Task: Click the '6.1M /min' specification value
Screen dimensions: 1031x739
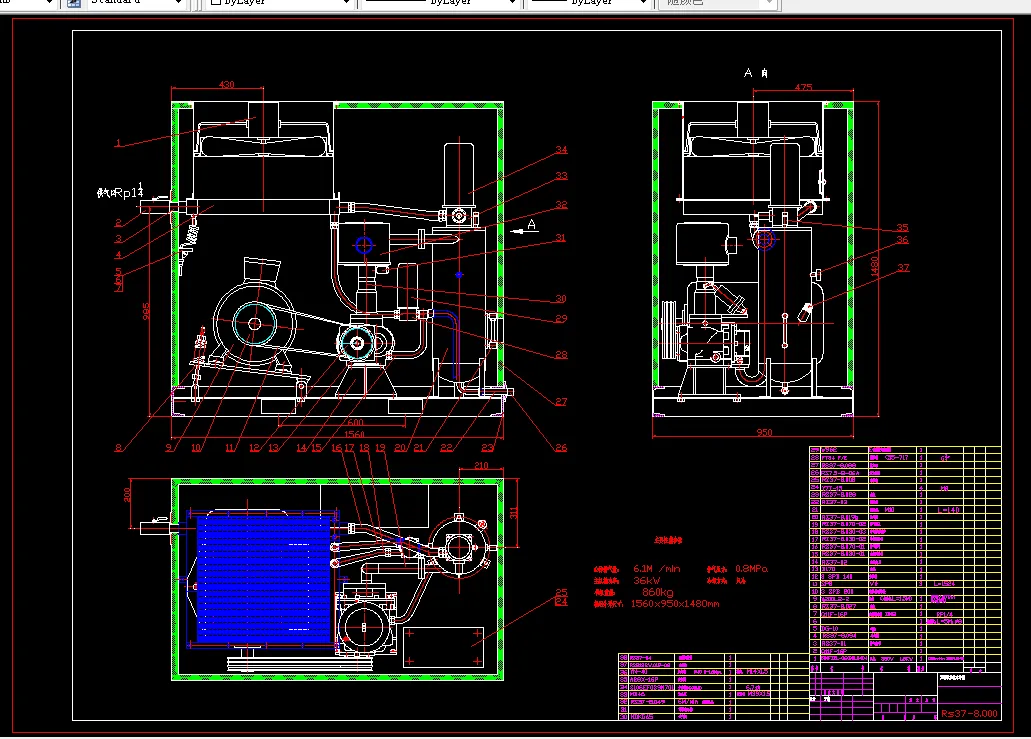Action: (656, 569)
